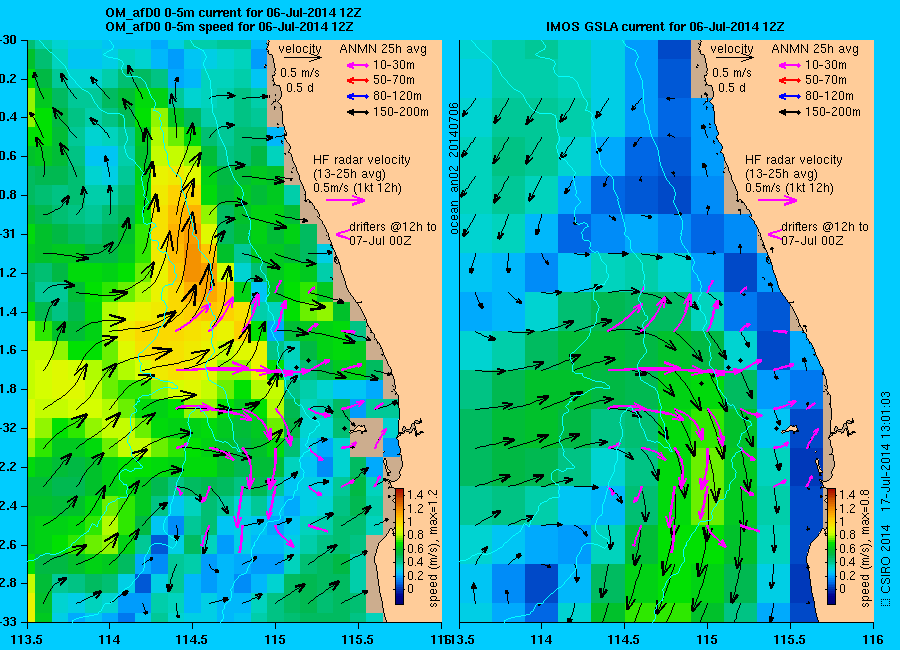Image resolution: width=900 pixels, height=650 pixels.
Task: Click the '115.5' longitude label under right map
Action: point(790,639)
